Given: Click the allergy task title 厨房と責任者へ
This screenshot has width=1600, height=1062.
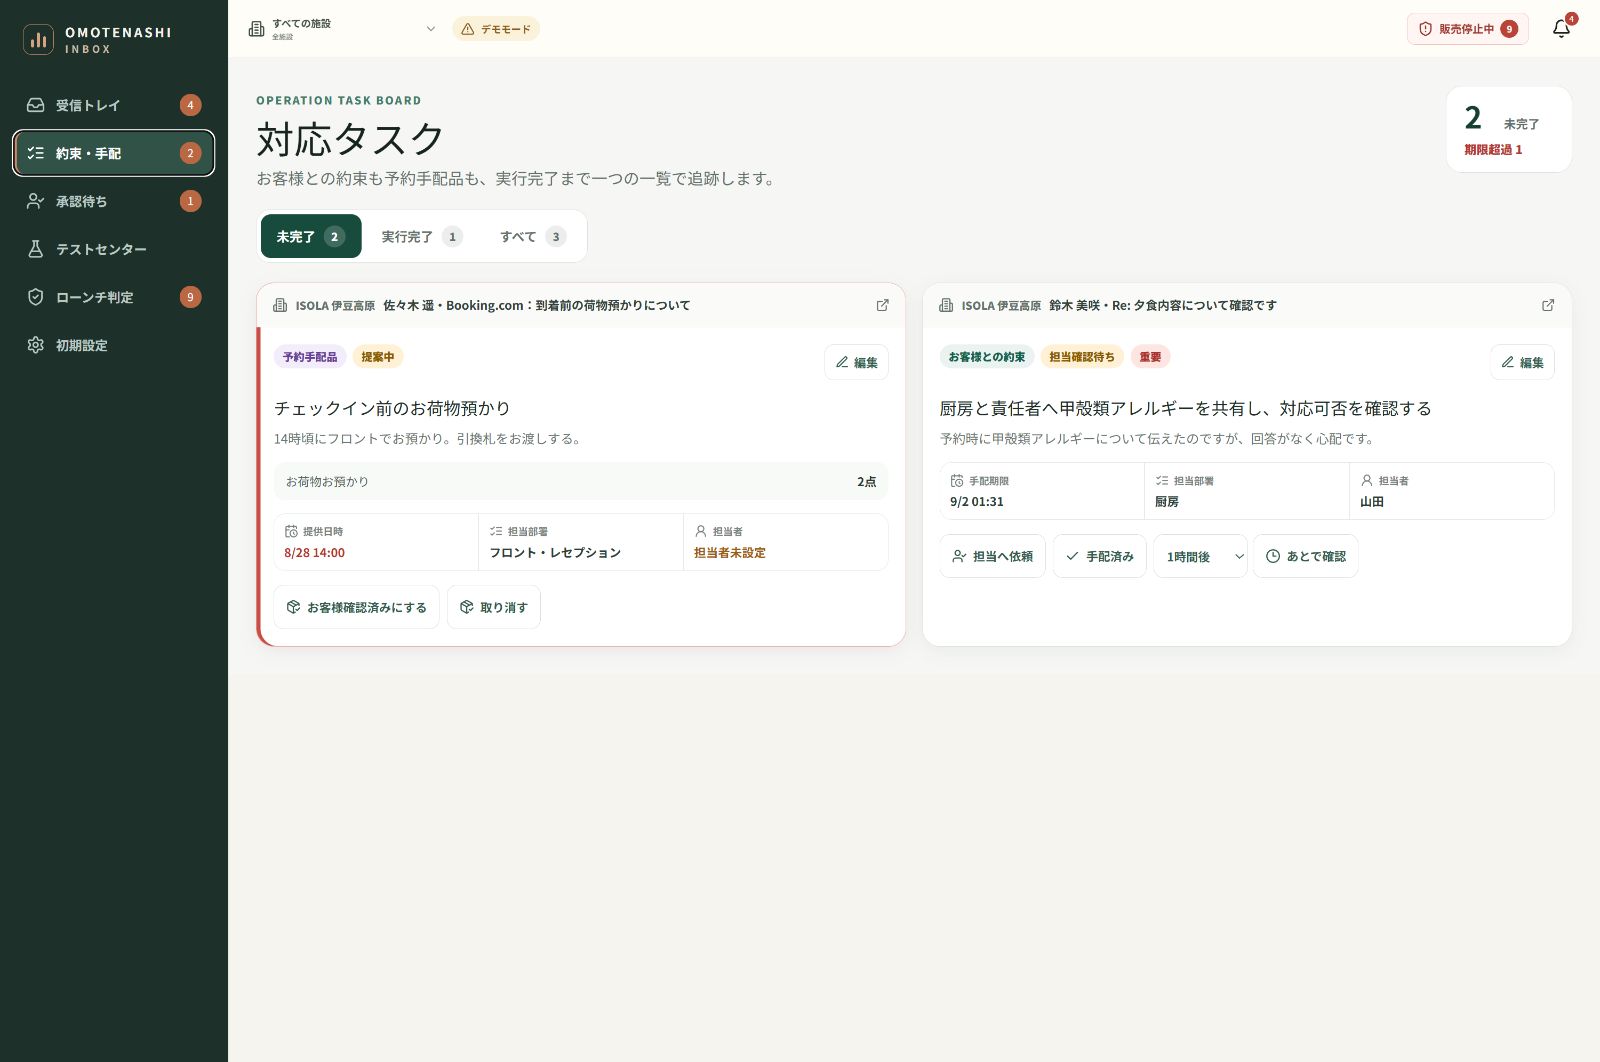Looking at the screenshot, I should pos(1185,408).
